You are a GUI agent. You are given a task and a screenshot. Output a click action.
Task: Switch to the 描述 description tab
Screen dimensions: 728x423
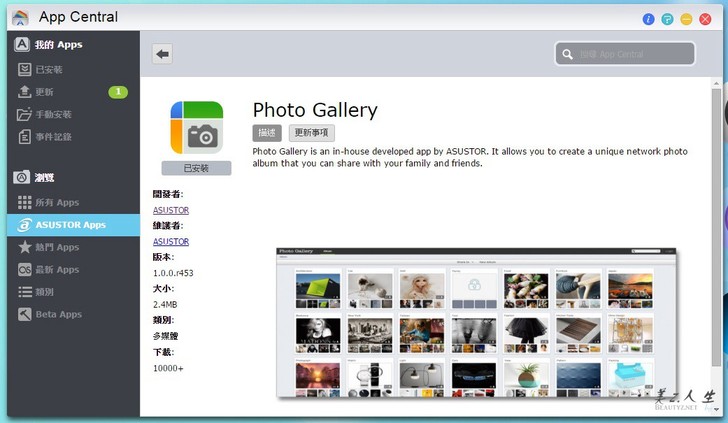coord(267,133)
